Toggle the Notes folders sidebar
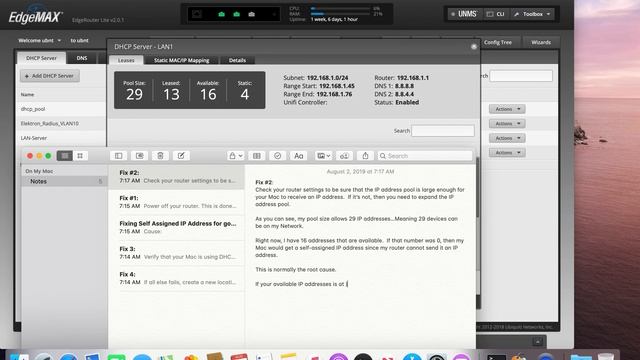 [x=118, y=156]
